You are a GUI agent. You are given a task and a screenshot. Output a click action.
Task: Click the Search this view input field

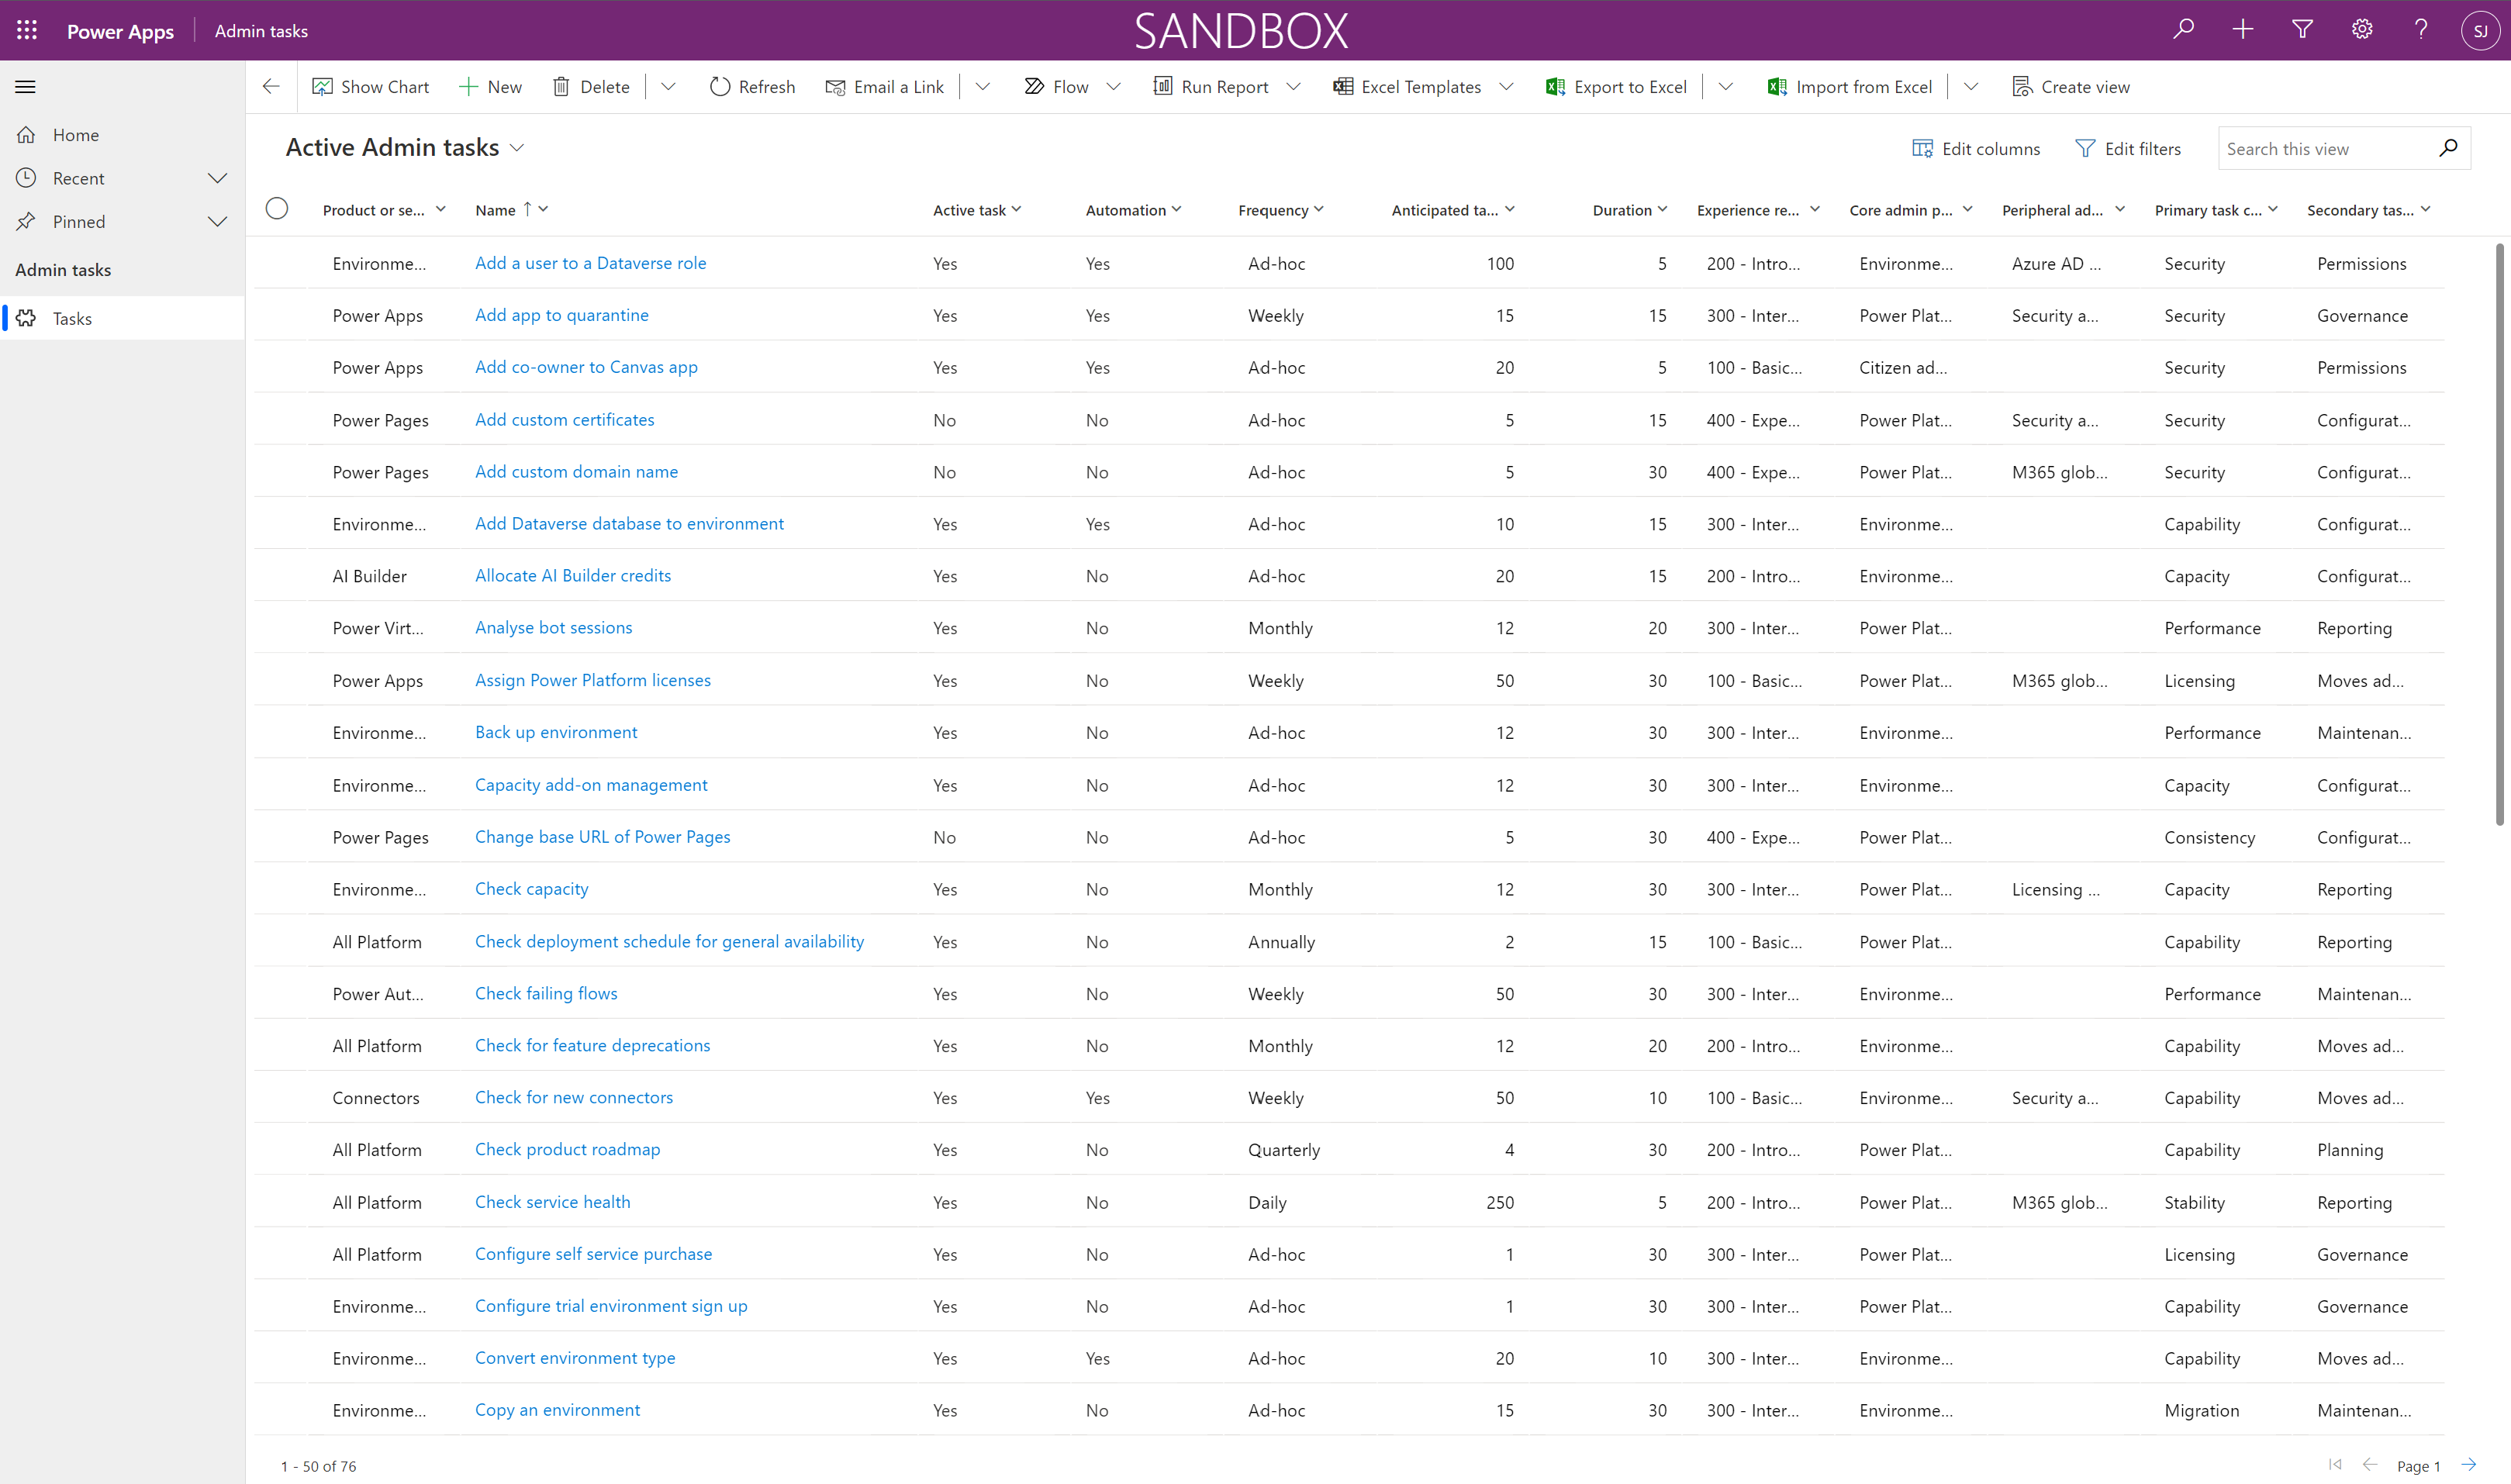[x=2333, y=148]
